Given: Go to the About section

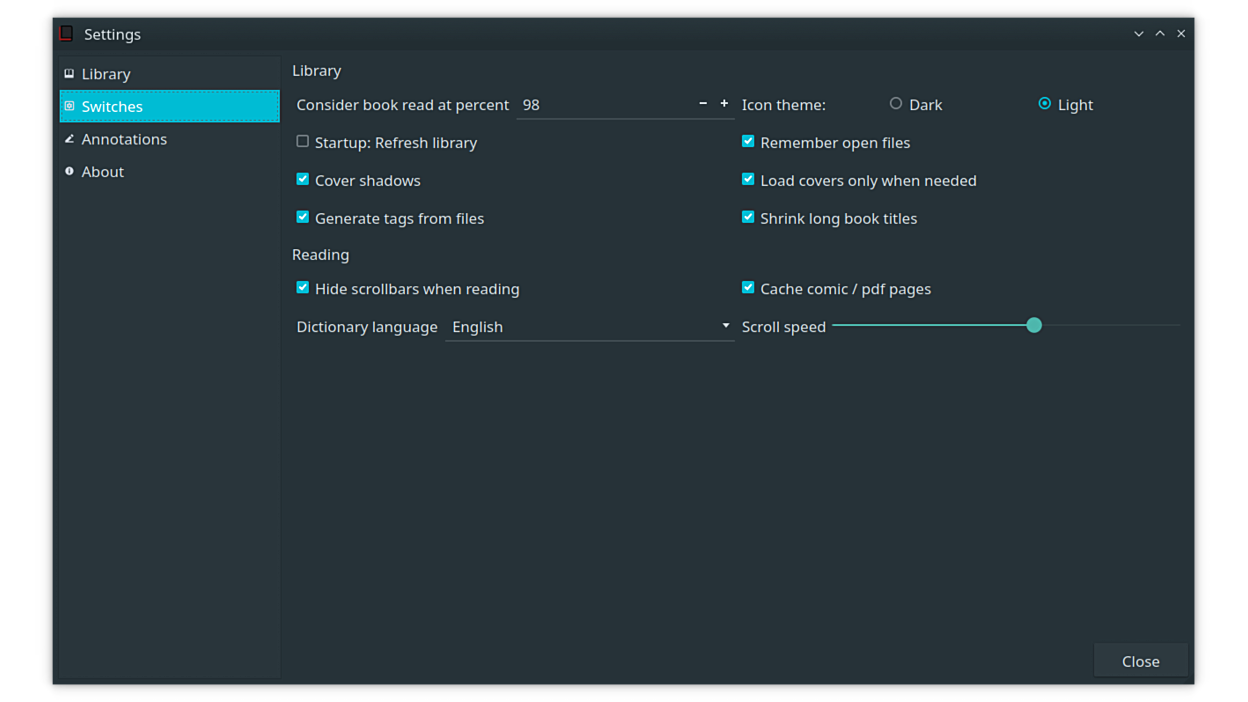Looking at the screenshot, I should tap(103, 172).
